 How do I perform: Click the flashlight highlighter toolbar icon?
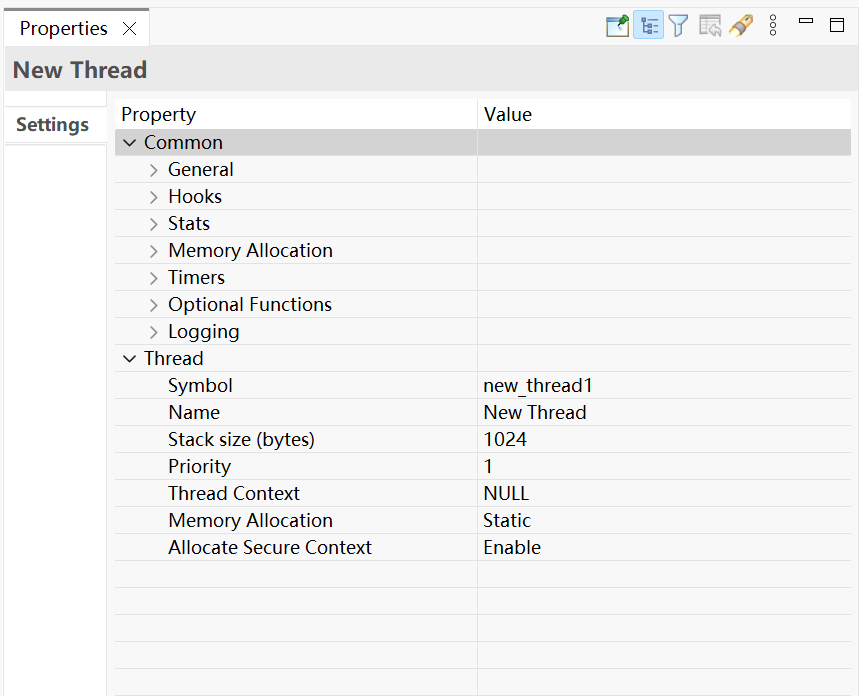tap(741, 26)
